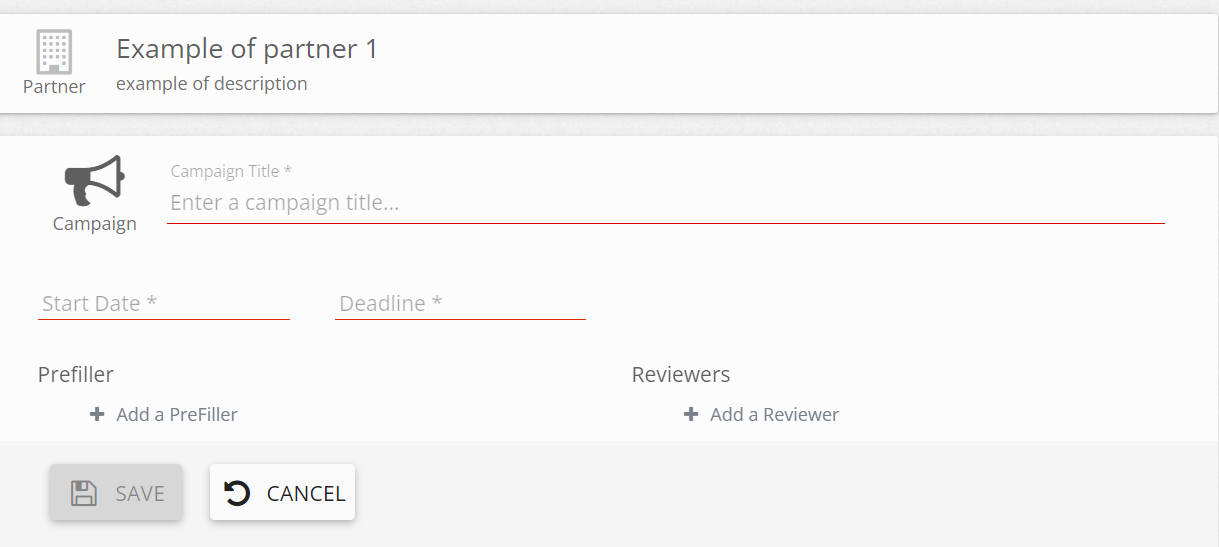This screenshot has height=547, width=1219.
Task: Click the 'example of description' text
Action: [x=212, y=84]
